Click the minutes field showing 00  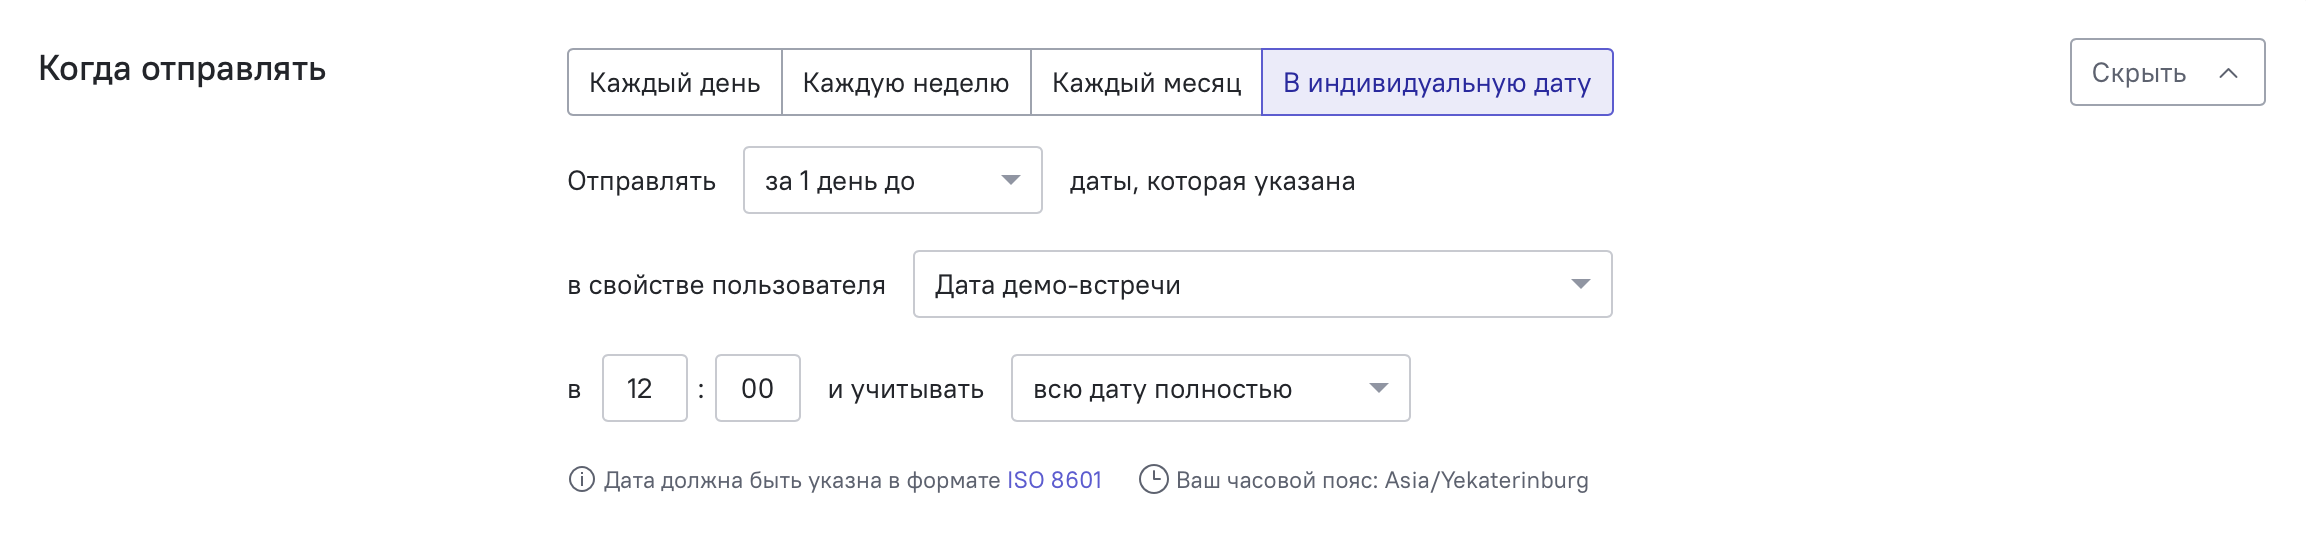click(758, 388)
